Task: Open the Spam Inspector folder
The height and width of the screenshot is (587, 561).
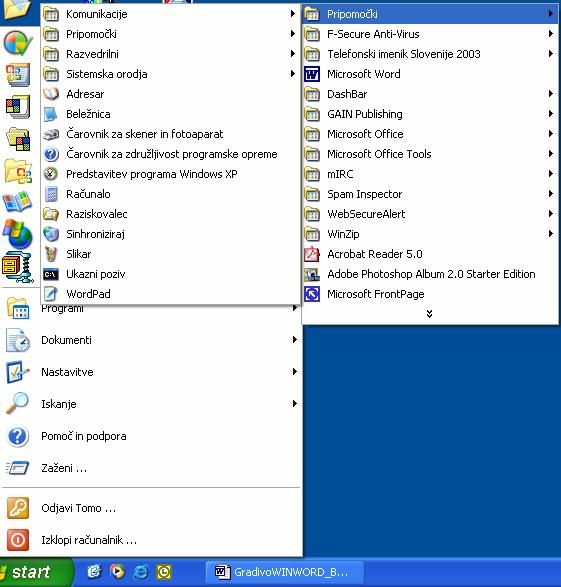Action: tap(430, 194)
